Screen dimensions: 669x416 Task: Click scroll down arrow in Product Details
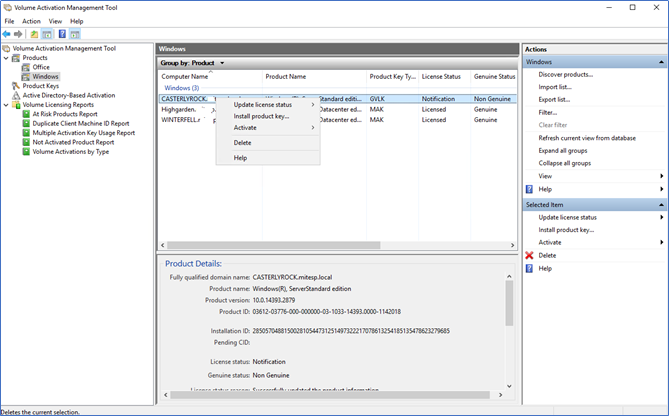click(x=509, y=386)
